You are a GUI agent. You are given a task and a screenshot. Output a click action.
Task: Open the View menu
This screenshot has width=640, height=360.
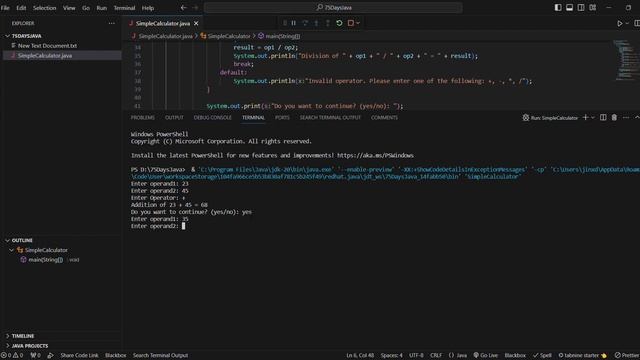(69, 8)
